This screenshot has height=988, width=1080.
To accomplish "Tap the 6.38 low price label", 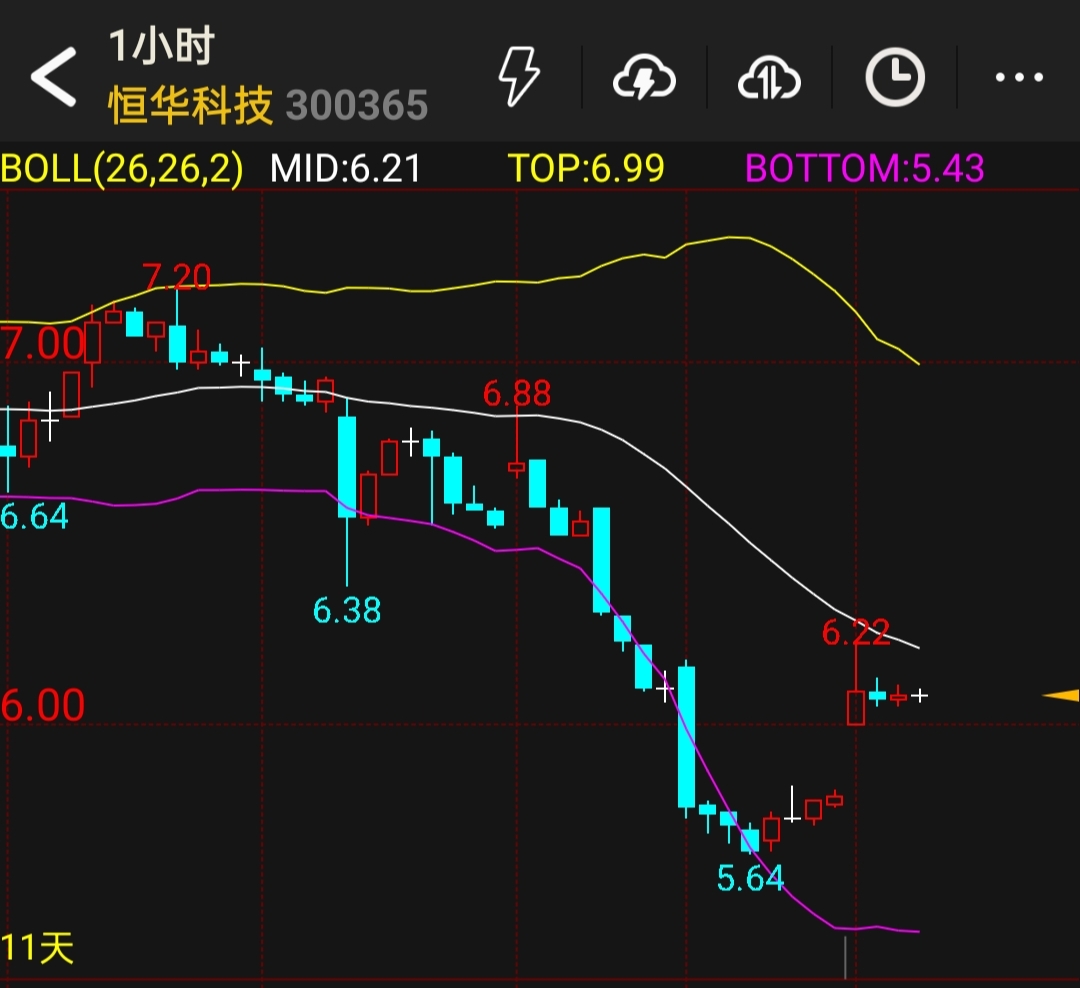I will pos(346,610).
